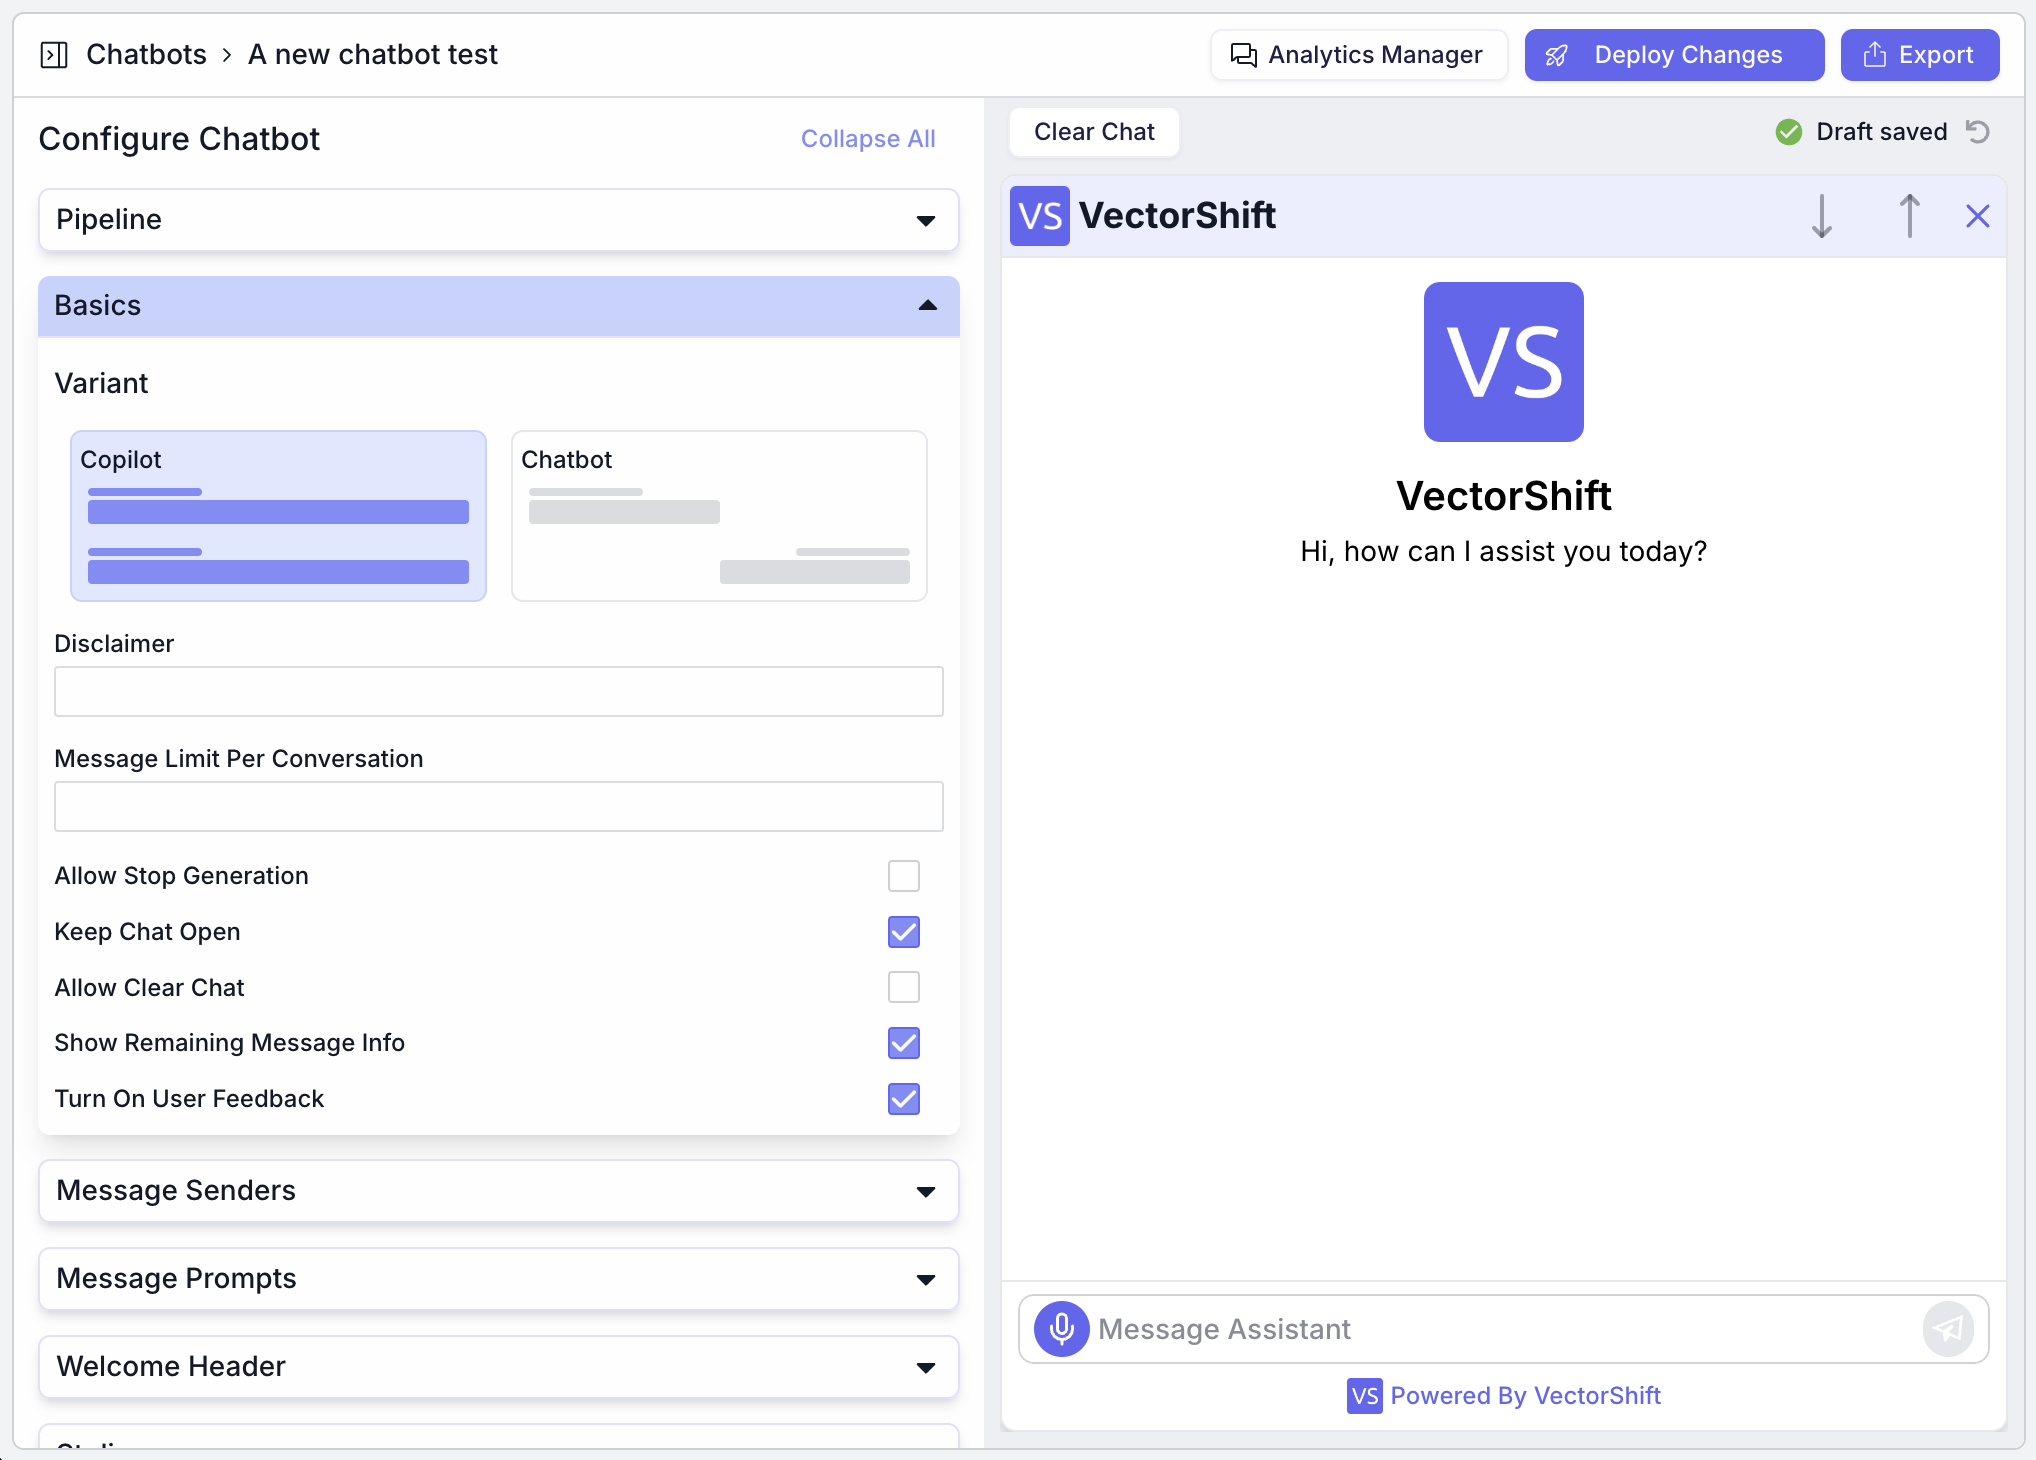Click the X to close the chatbot preview
The height and width of the screenshot is (1460, 2036).
1978,215
